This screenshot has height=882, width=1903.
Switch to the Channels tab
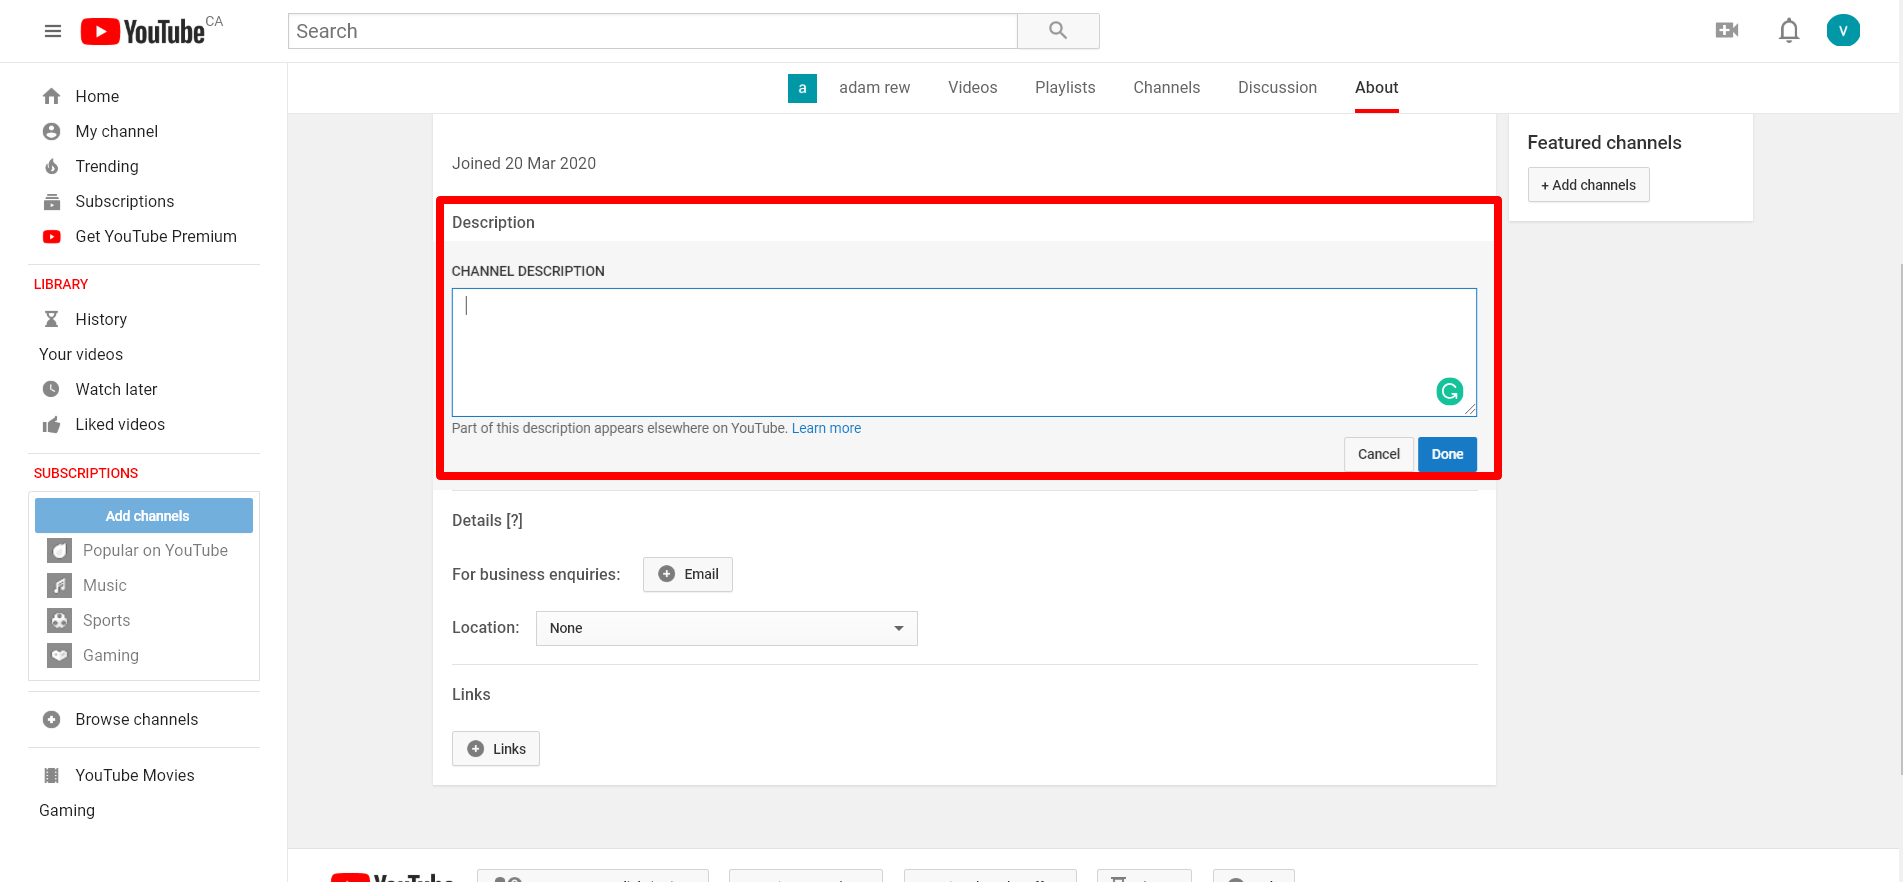1166,88
